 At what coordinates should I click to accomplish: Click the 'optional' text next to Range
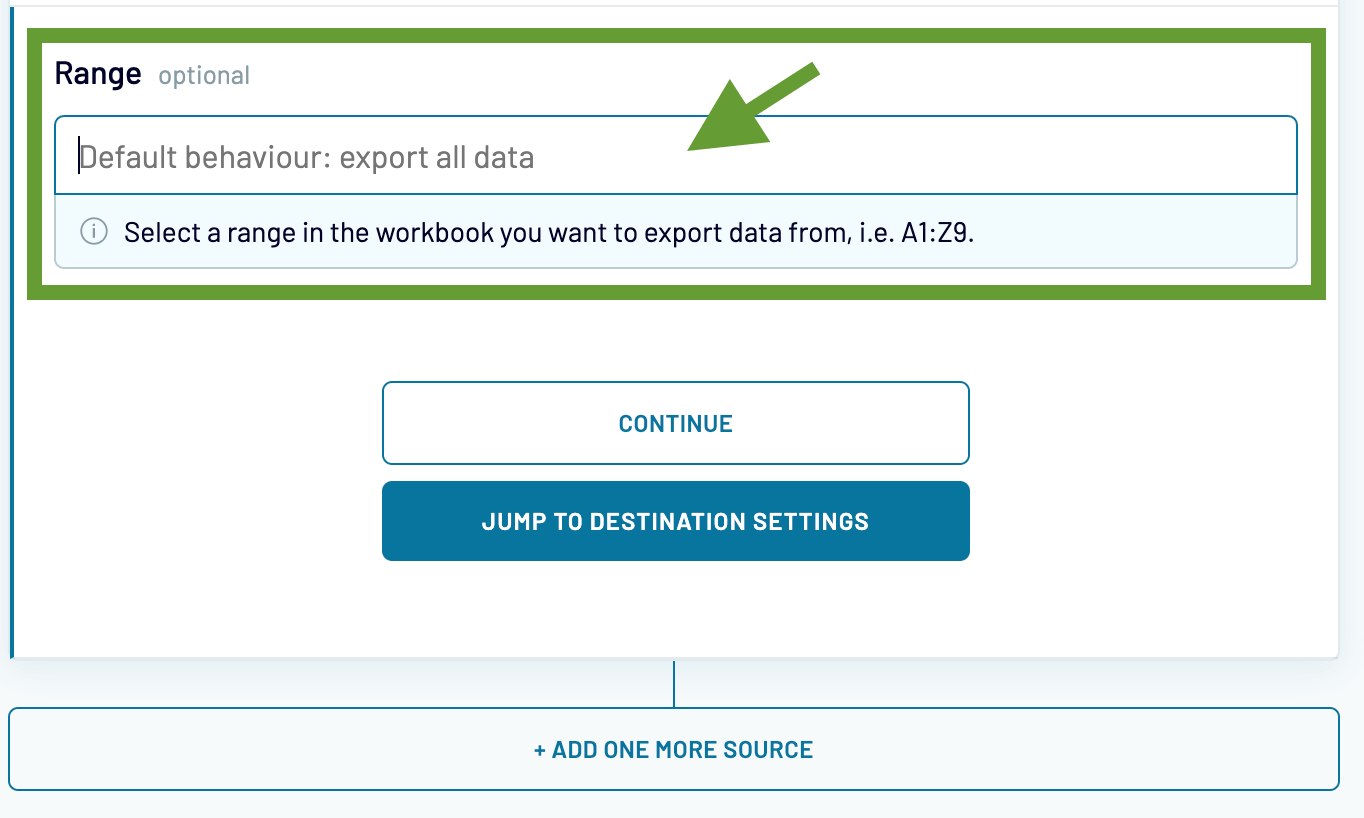pyautogui.click(x=204, y=75)
